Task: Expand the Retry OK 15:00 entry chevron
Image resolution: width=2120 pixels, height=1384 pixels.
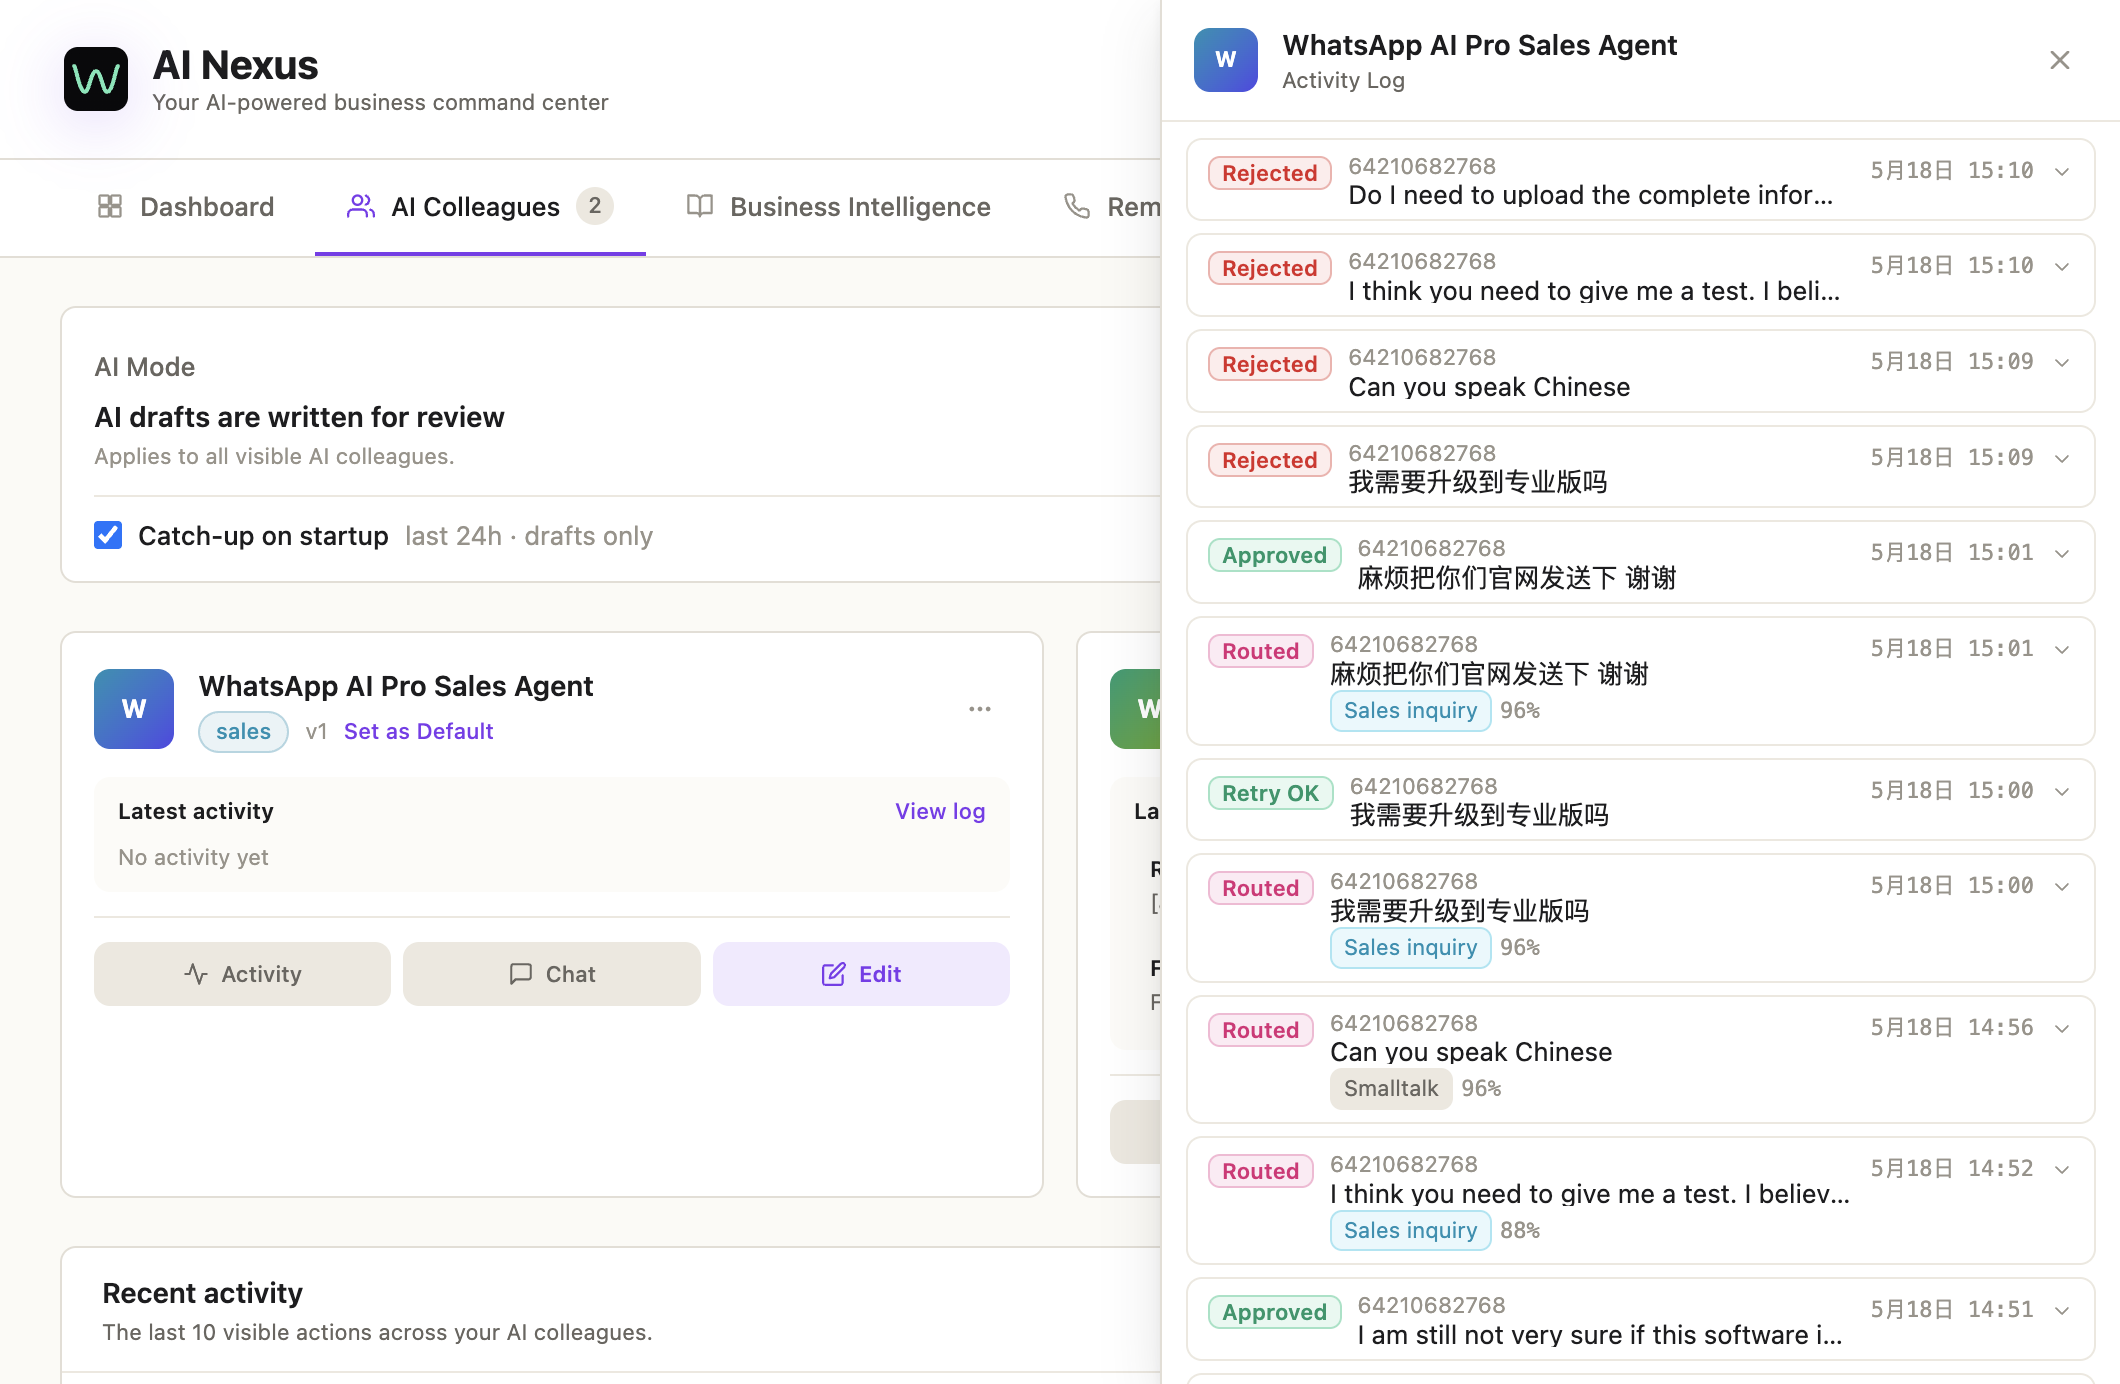Action: [2062, 792]
